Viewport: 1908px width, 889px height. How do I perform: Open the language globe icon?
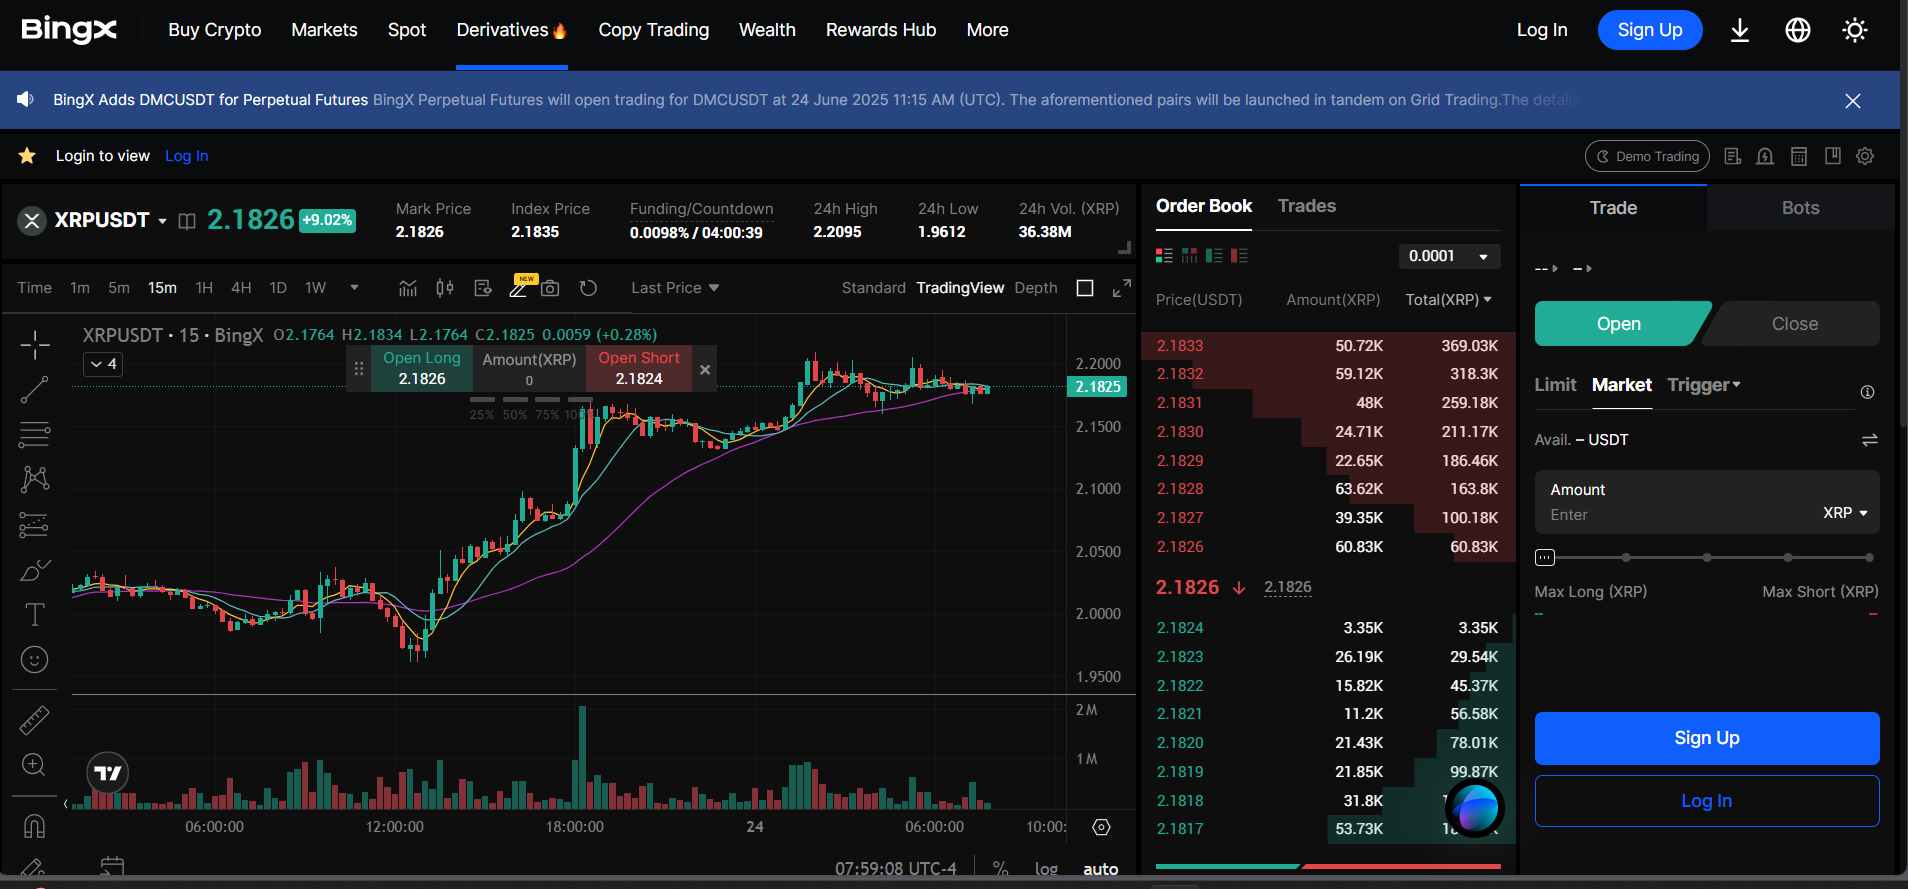tap(1798, 30)
